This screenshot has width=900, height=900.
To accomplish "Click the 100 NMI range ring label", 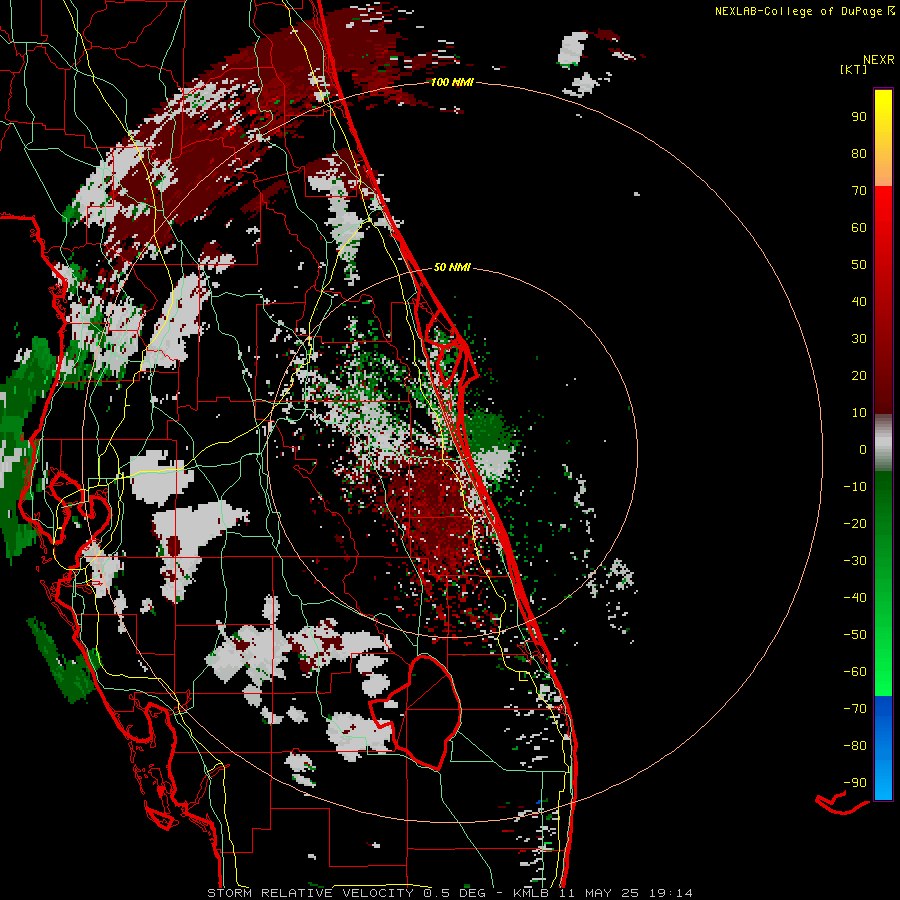I will (452, 83).
